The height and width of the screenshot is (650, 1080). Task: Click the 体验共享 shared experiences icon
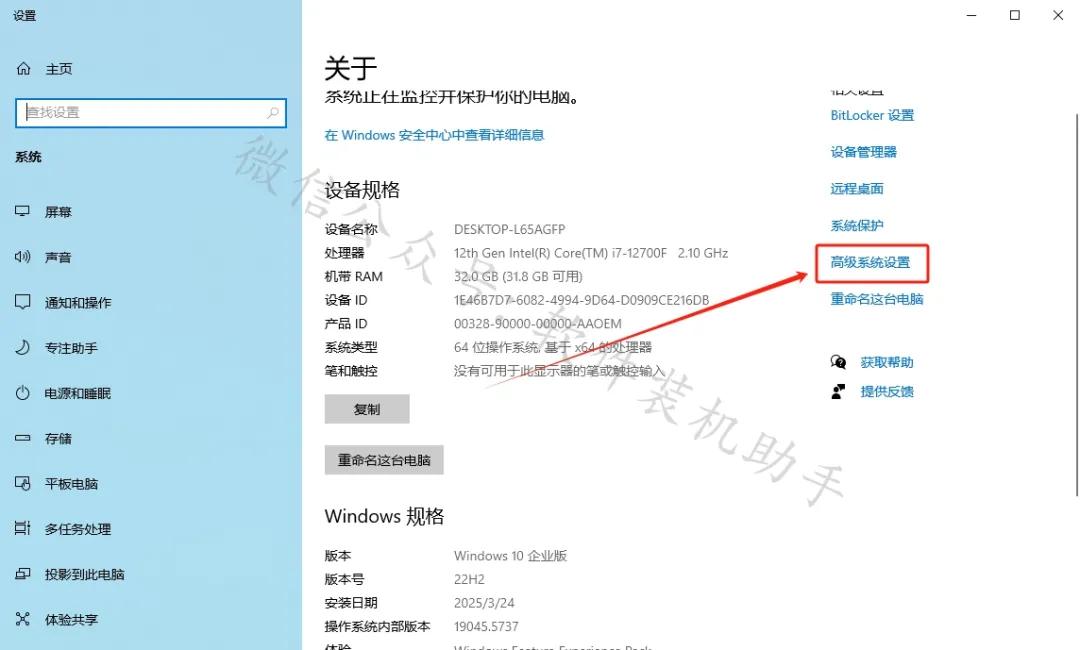click(x=23, y=619)
